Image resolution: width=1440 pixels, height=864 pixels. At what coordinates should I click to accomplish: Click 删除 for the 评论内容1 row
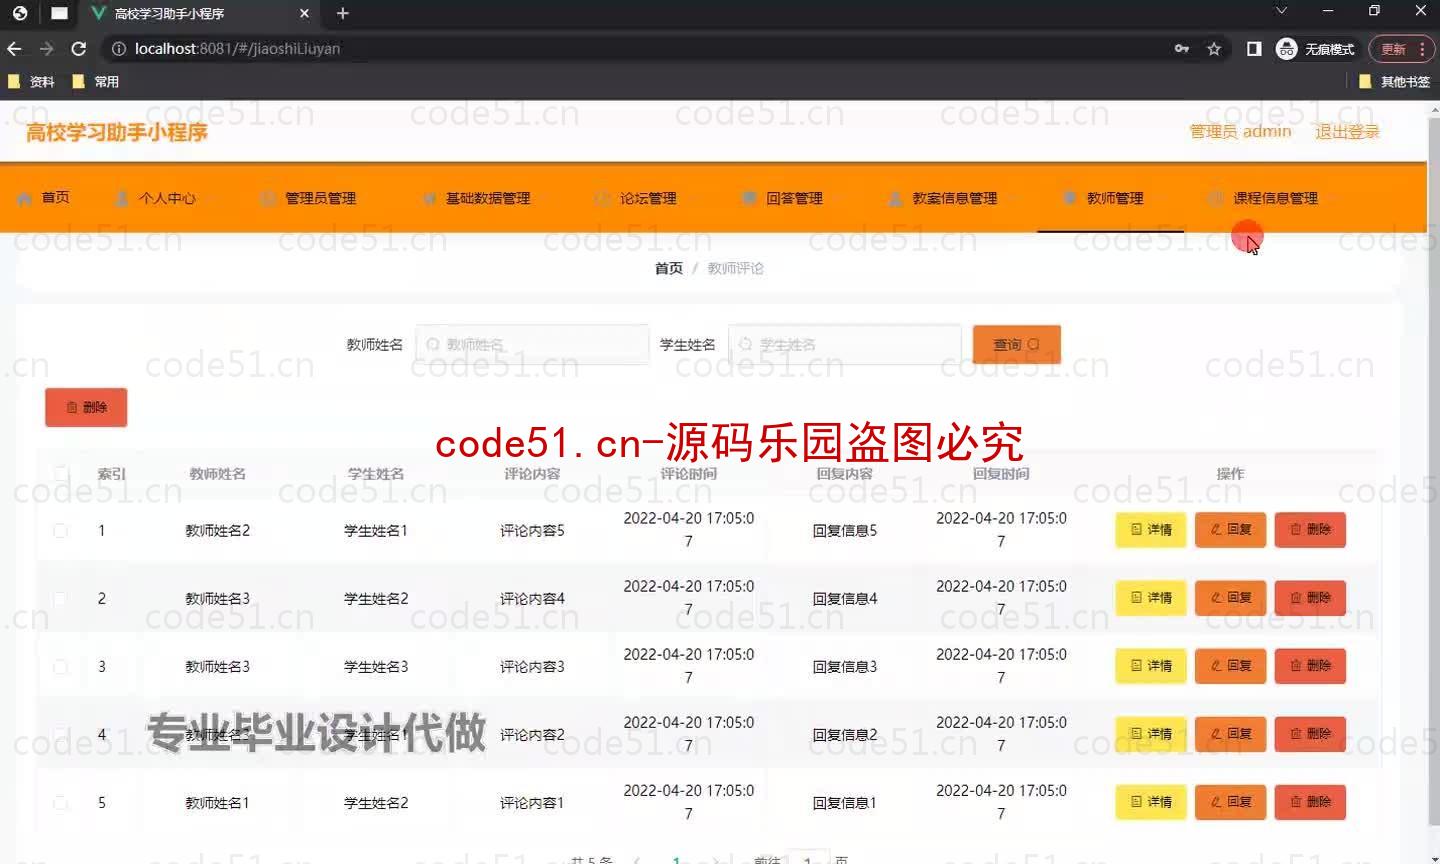point(1310,802)
